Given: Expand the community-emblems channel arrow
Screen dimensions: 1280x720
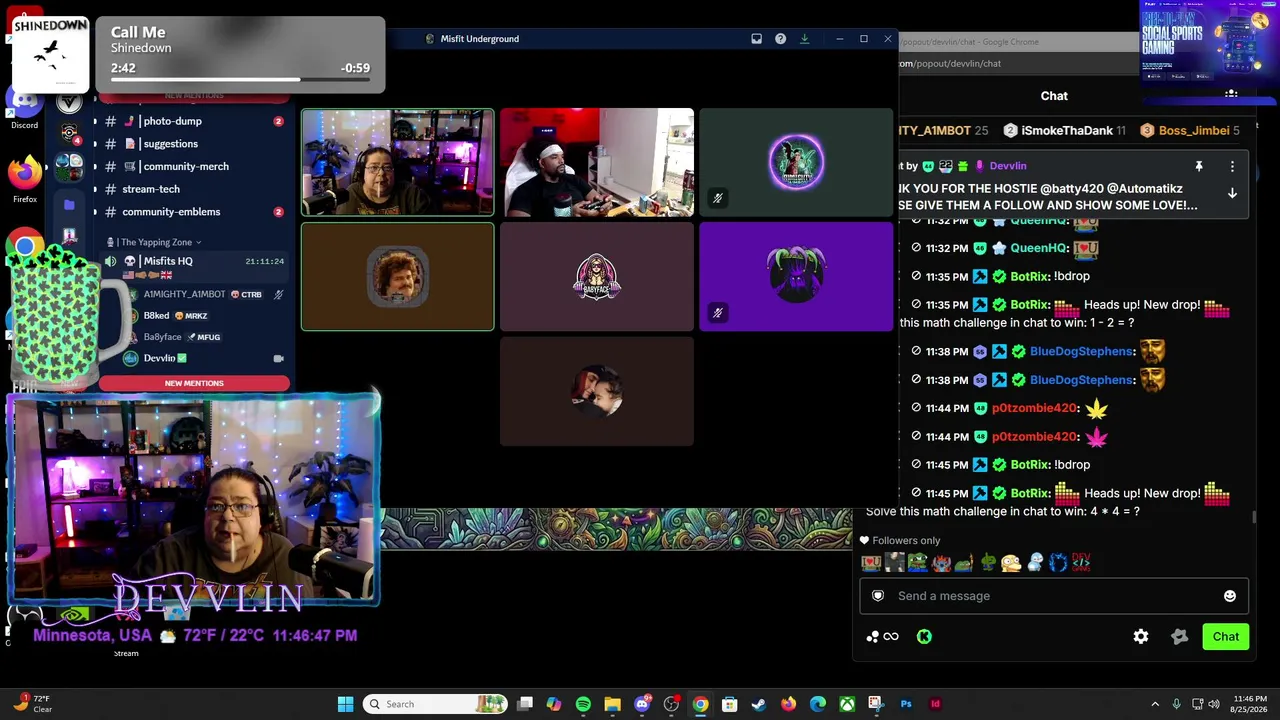Looking at the screenshot, I should (95, 212).
